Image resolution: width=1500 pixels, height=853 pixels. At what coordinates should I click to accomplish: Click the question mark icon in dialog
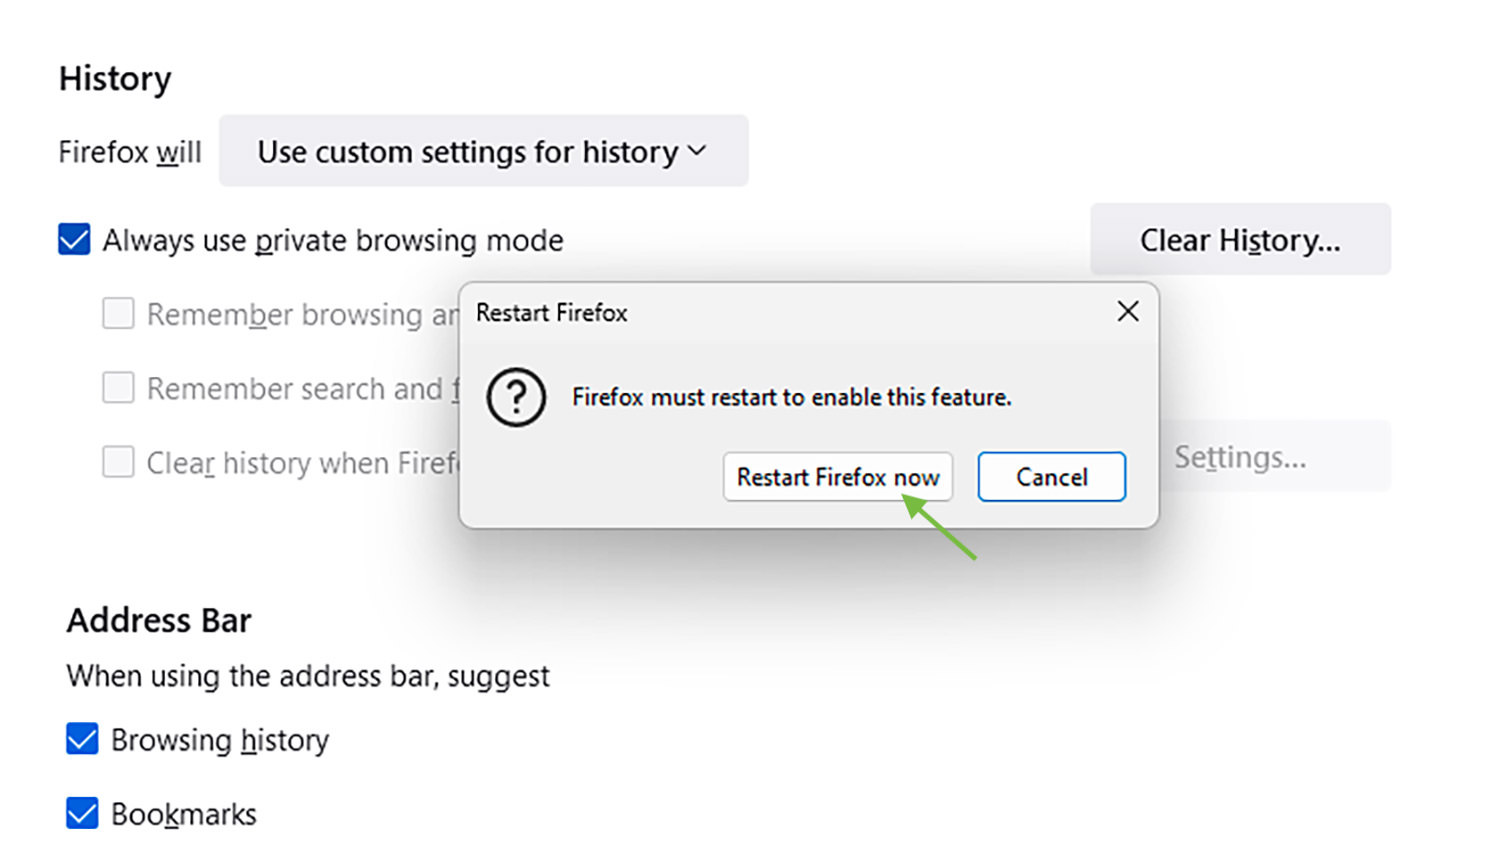point(516,397)
